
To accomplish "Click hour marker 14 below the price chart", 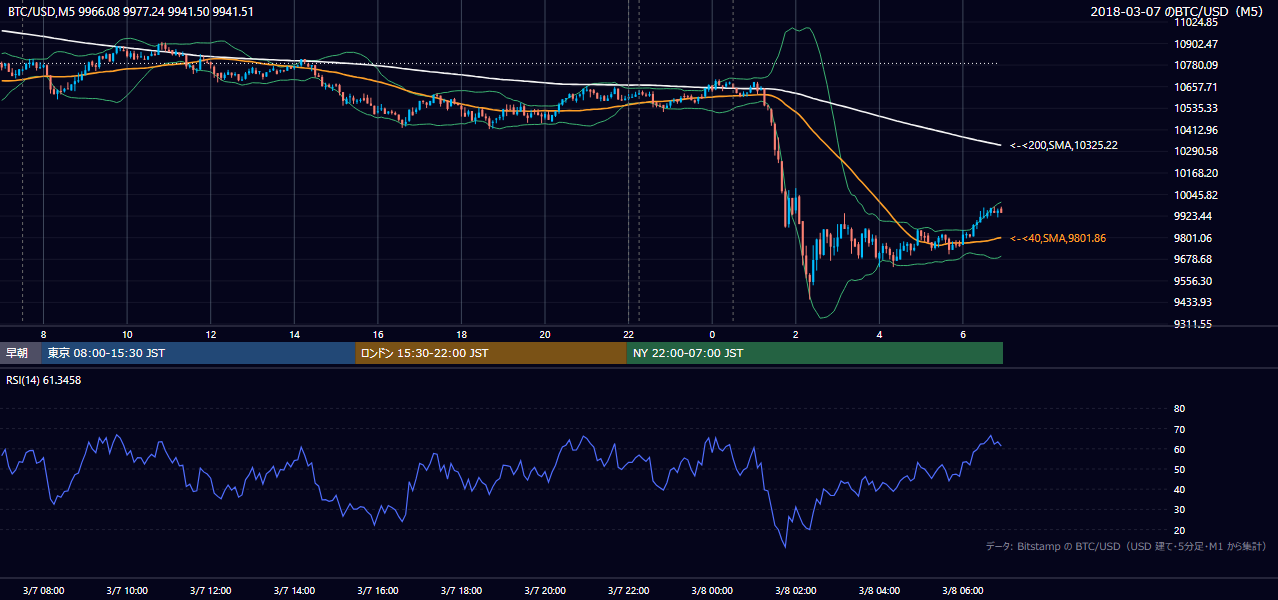I will (x=294, y=334).
